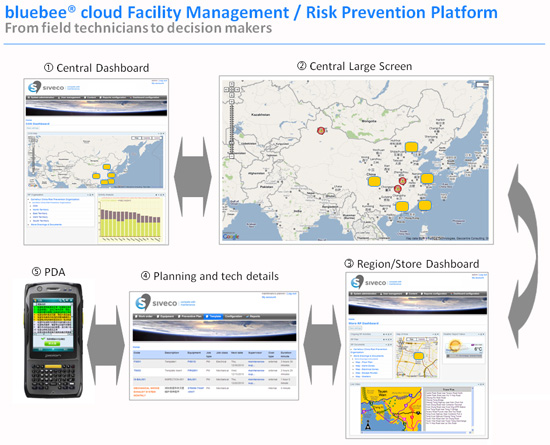Pan the Central Large Screen map right

[237, 90]
